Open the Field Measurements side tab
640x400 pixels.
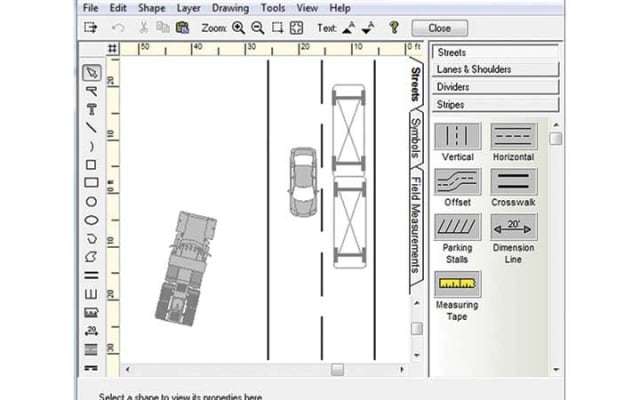(x=417, y=225)
